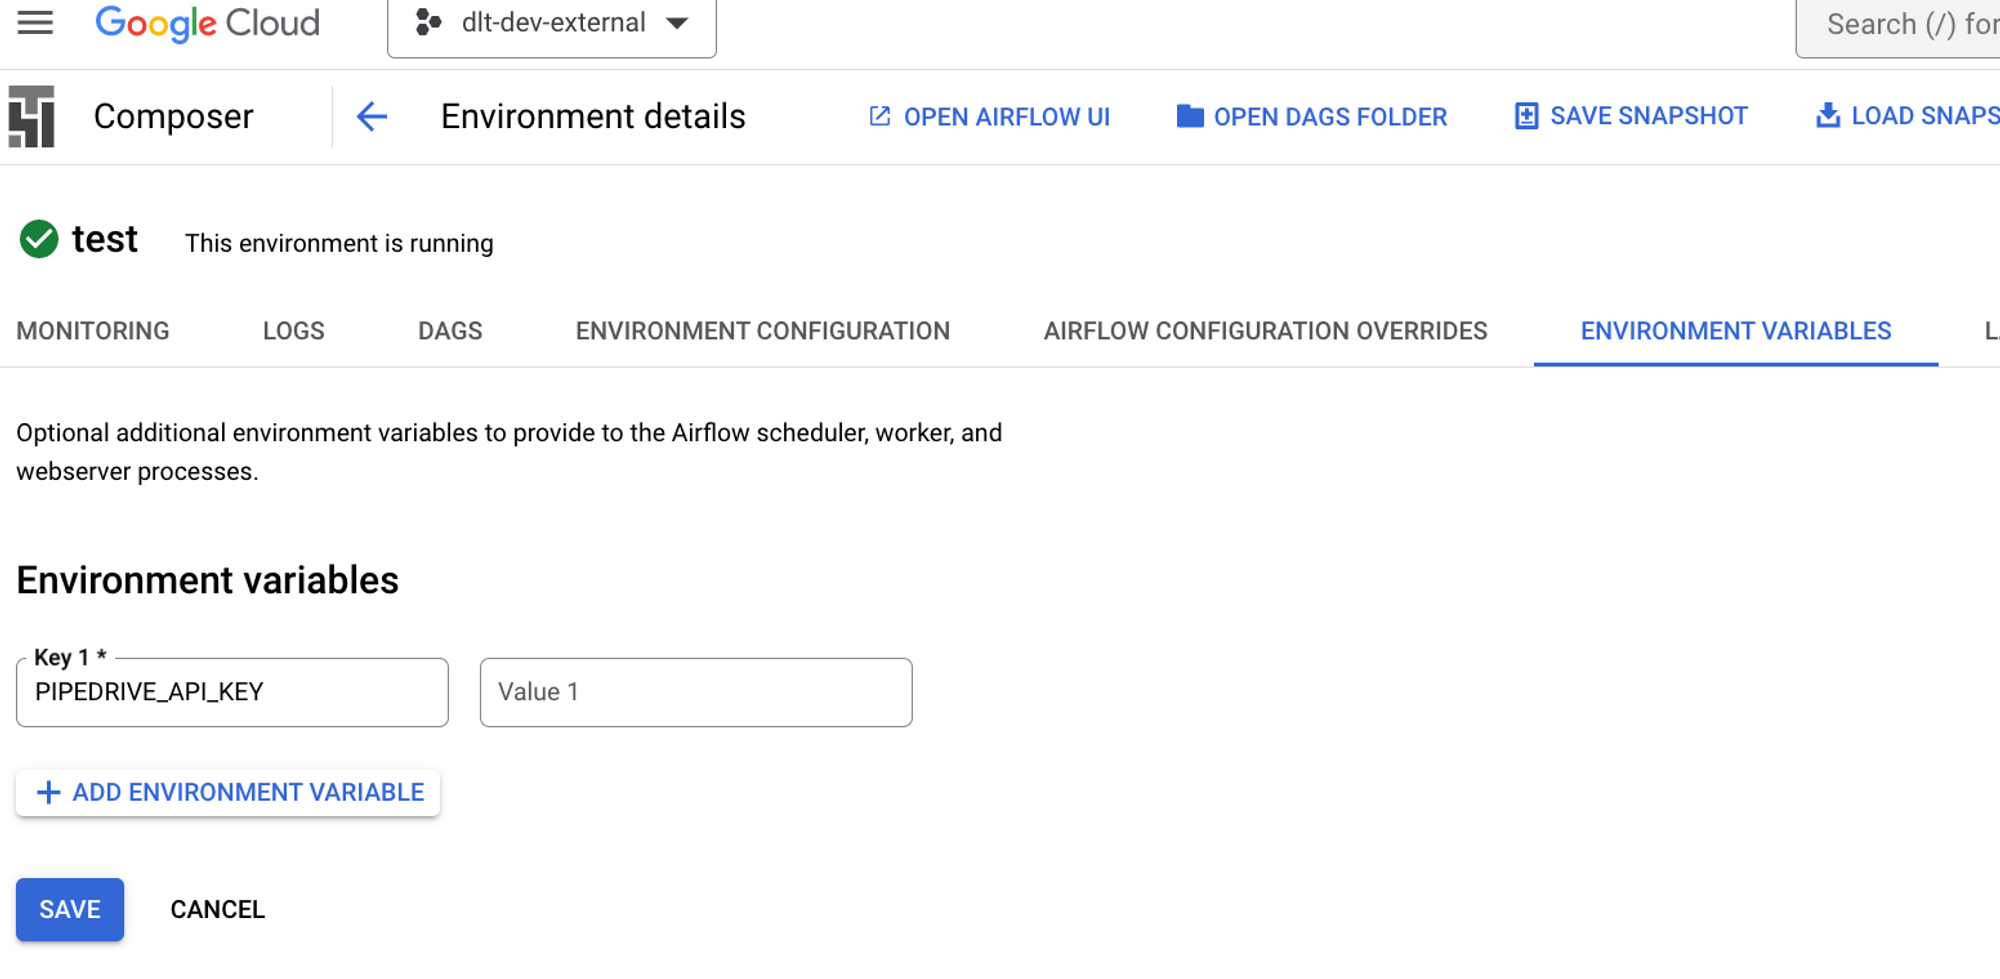The width and height of the screenshot is (2000, 979).
Task: Click the Value 1 input field
Action: [696, 692]
